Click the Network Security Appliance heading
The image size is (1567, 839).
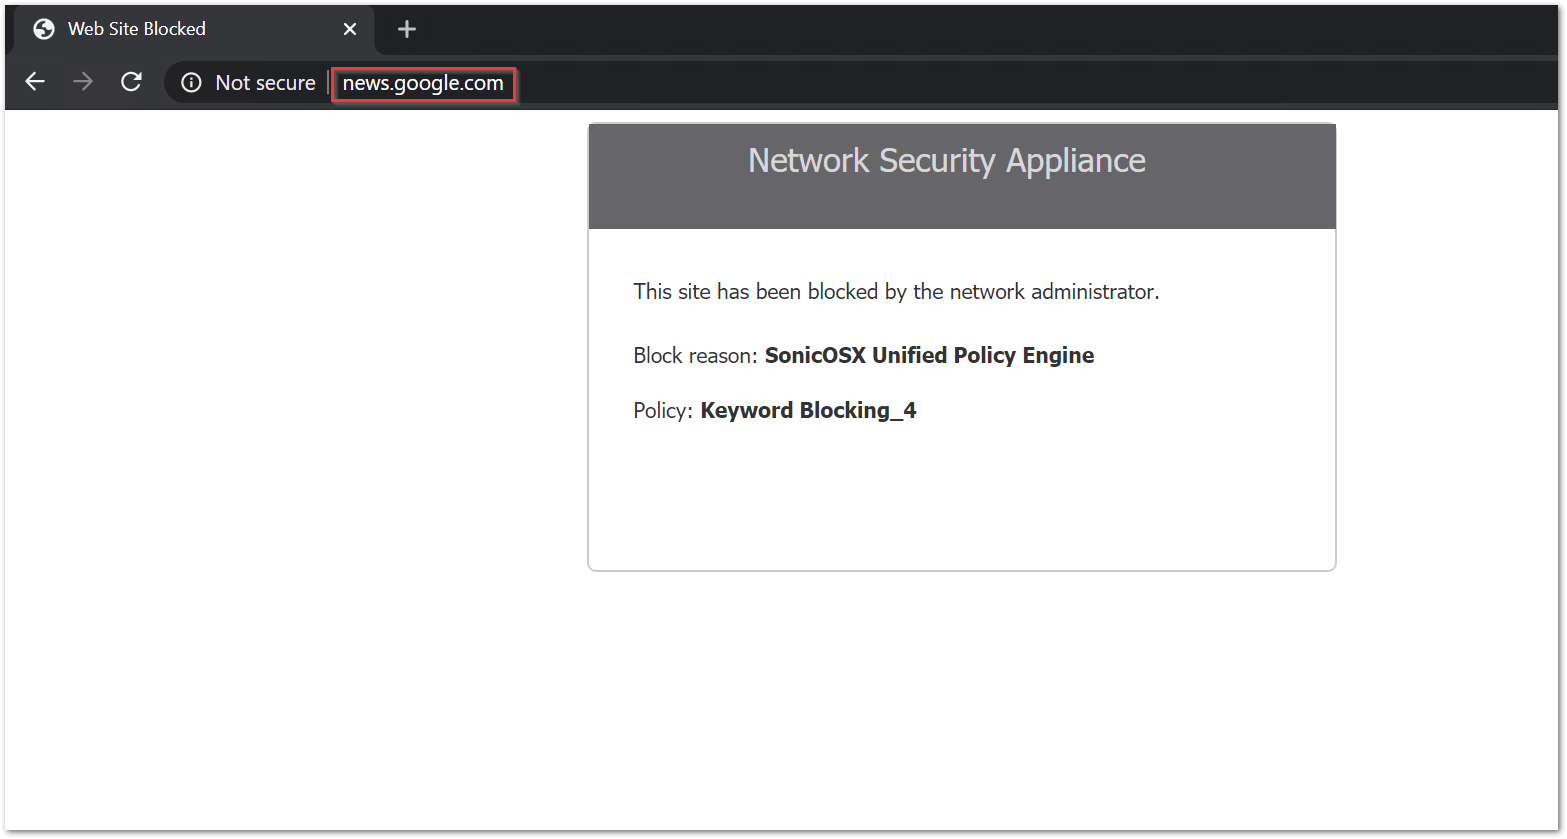(946, 161)
